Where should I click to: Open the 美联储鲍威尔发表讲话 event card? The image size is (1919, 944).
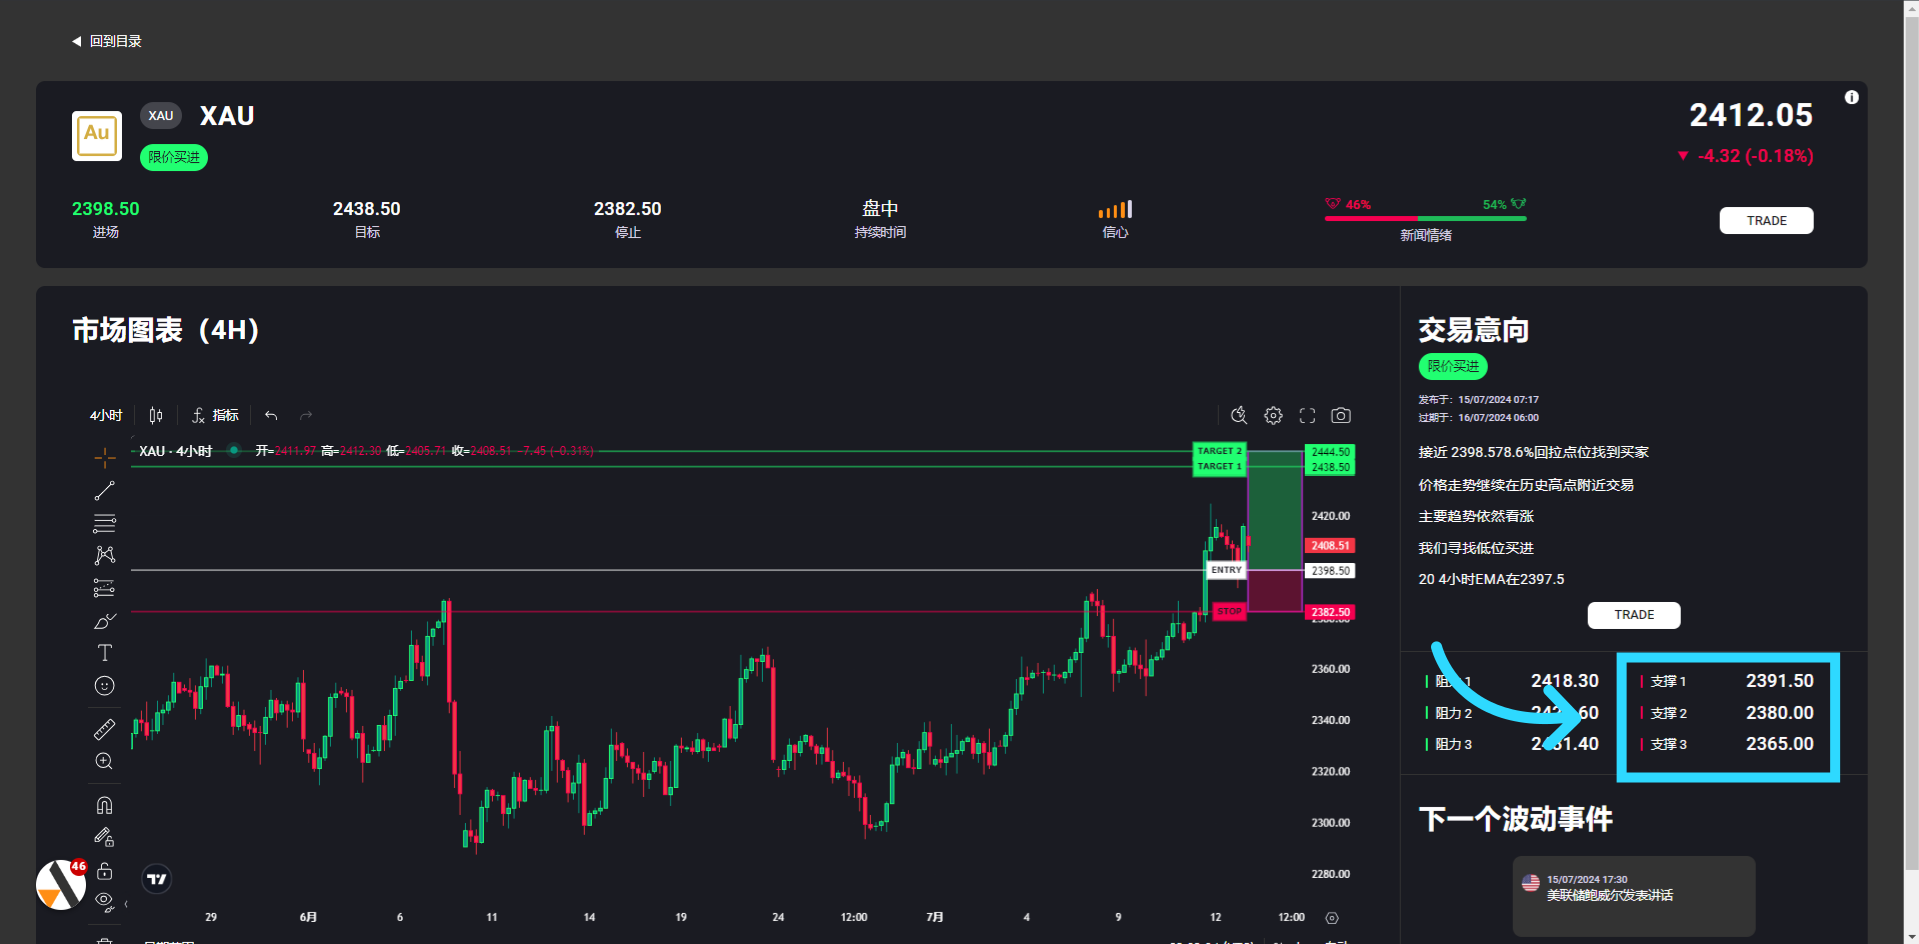point(1633,894)
